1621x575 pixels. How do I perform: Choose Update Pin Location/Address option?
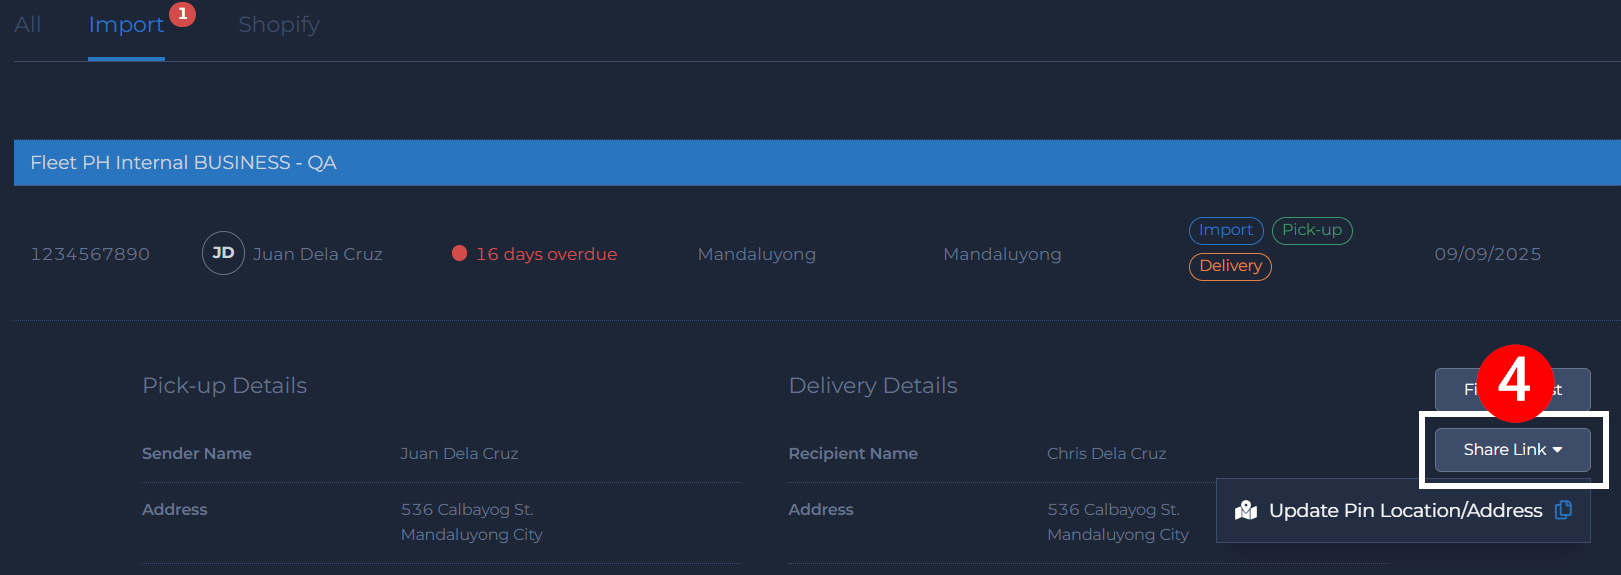[x=1405, y=511]
